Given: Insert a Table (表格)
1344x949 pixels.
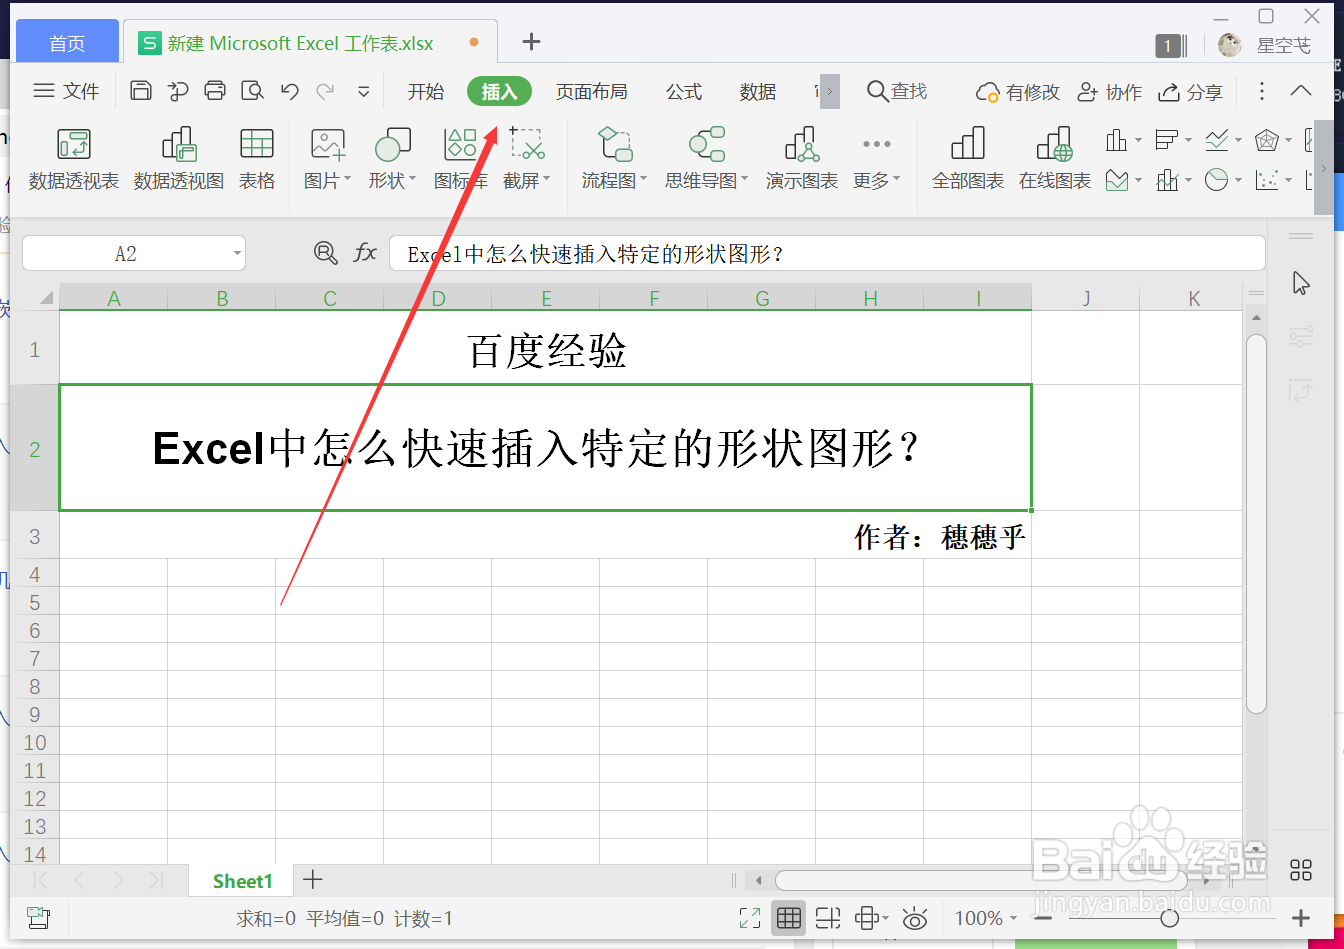Looking at the screenshot, I should coord(257,158).
